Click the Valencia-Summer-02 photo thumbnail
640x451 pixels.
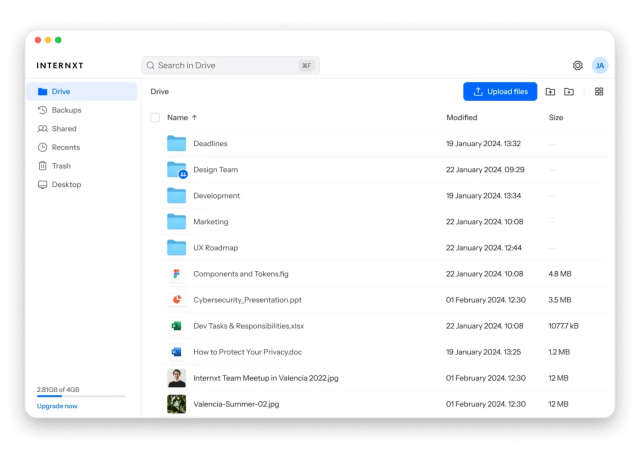tap(177, 404)
